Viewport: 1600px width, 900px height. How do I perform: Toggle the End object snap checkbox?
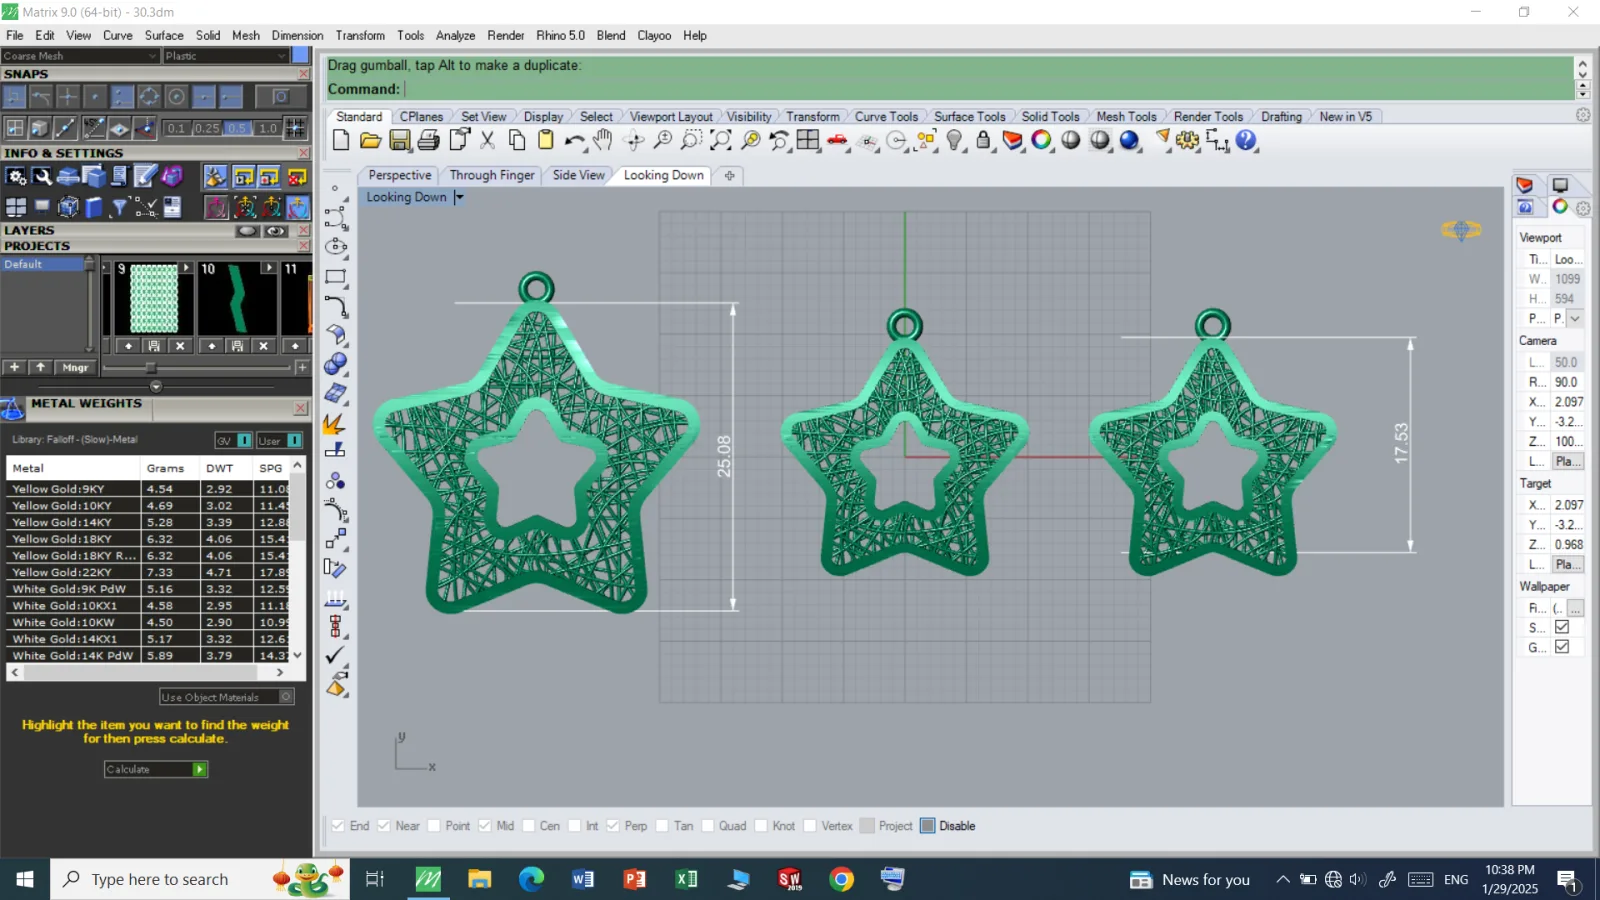point(338,826)
